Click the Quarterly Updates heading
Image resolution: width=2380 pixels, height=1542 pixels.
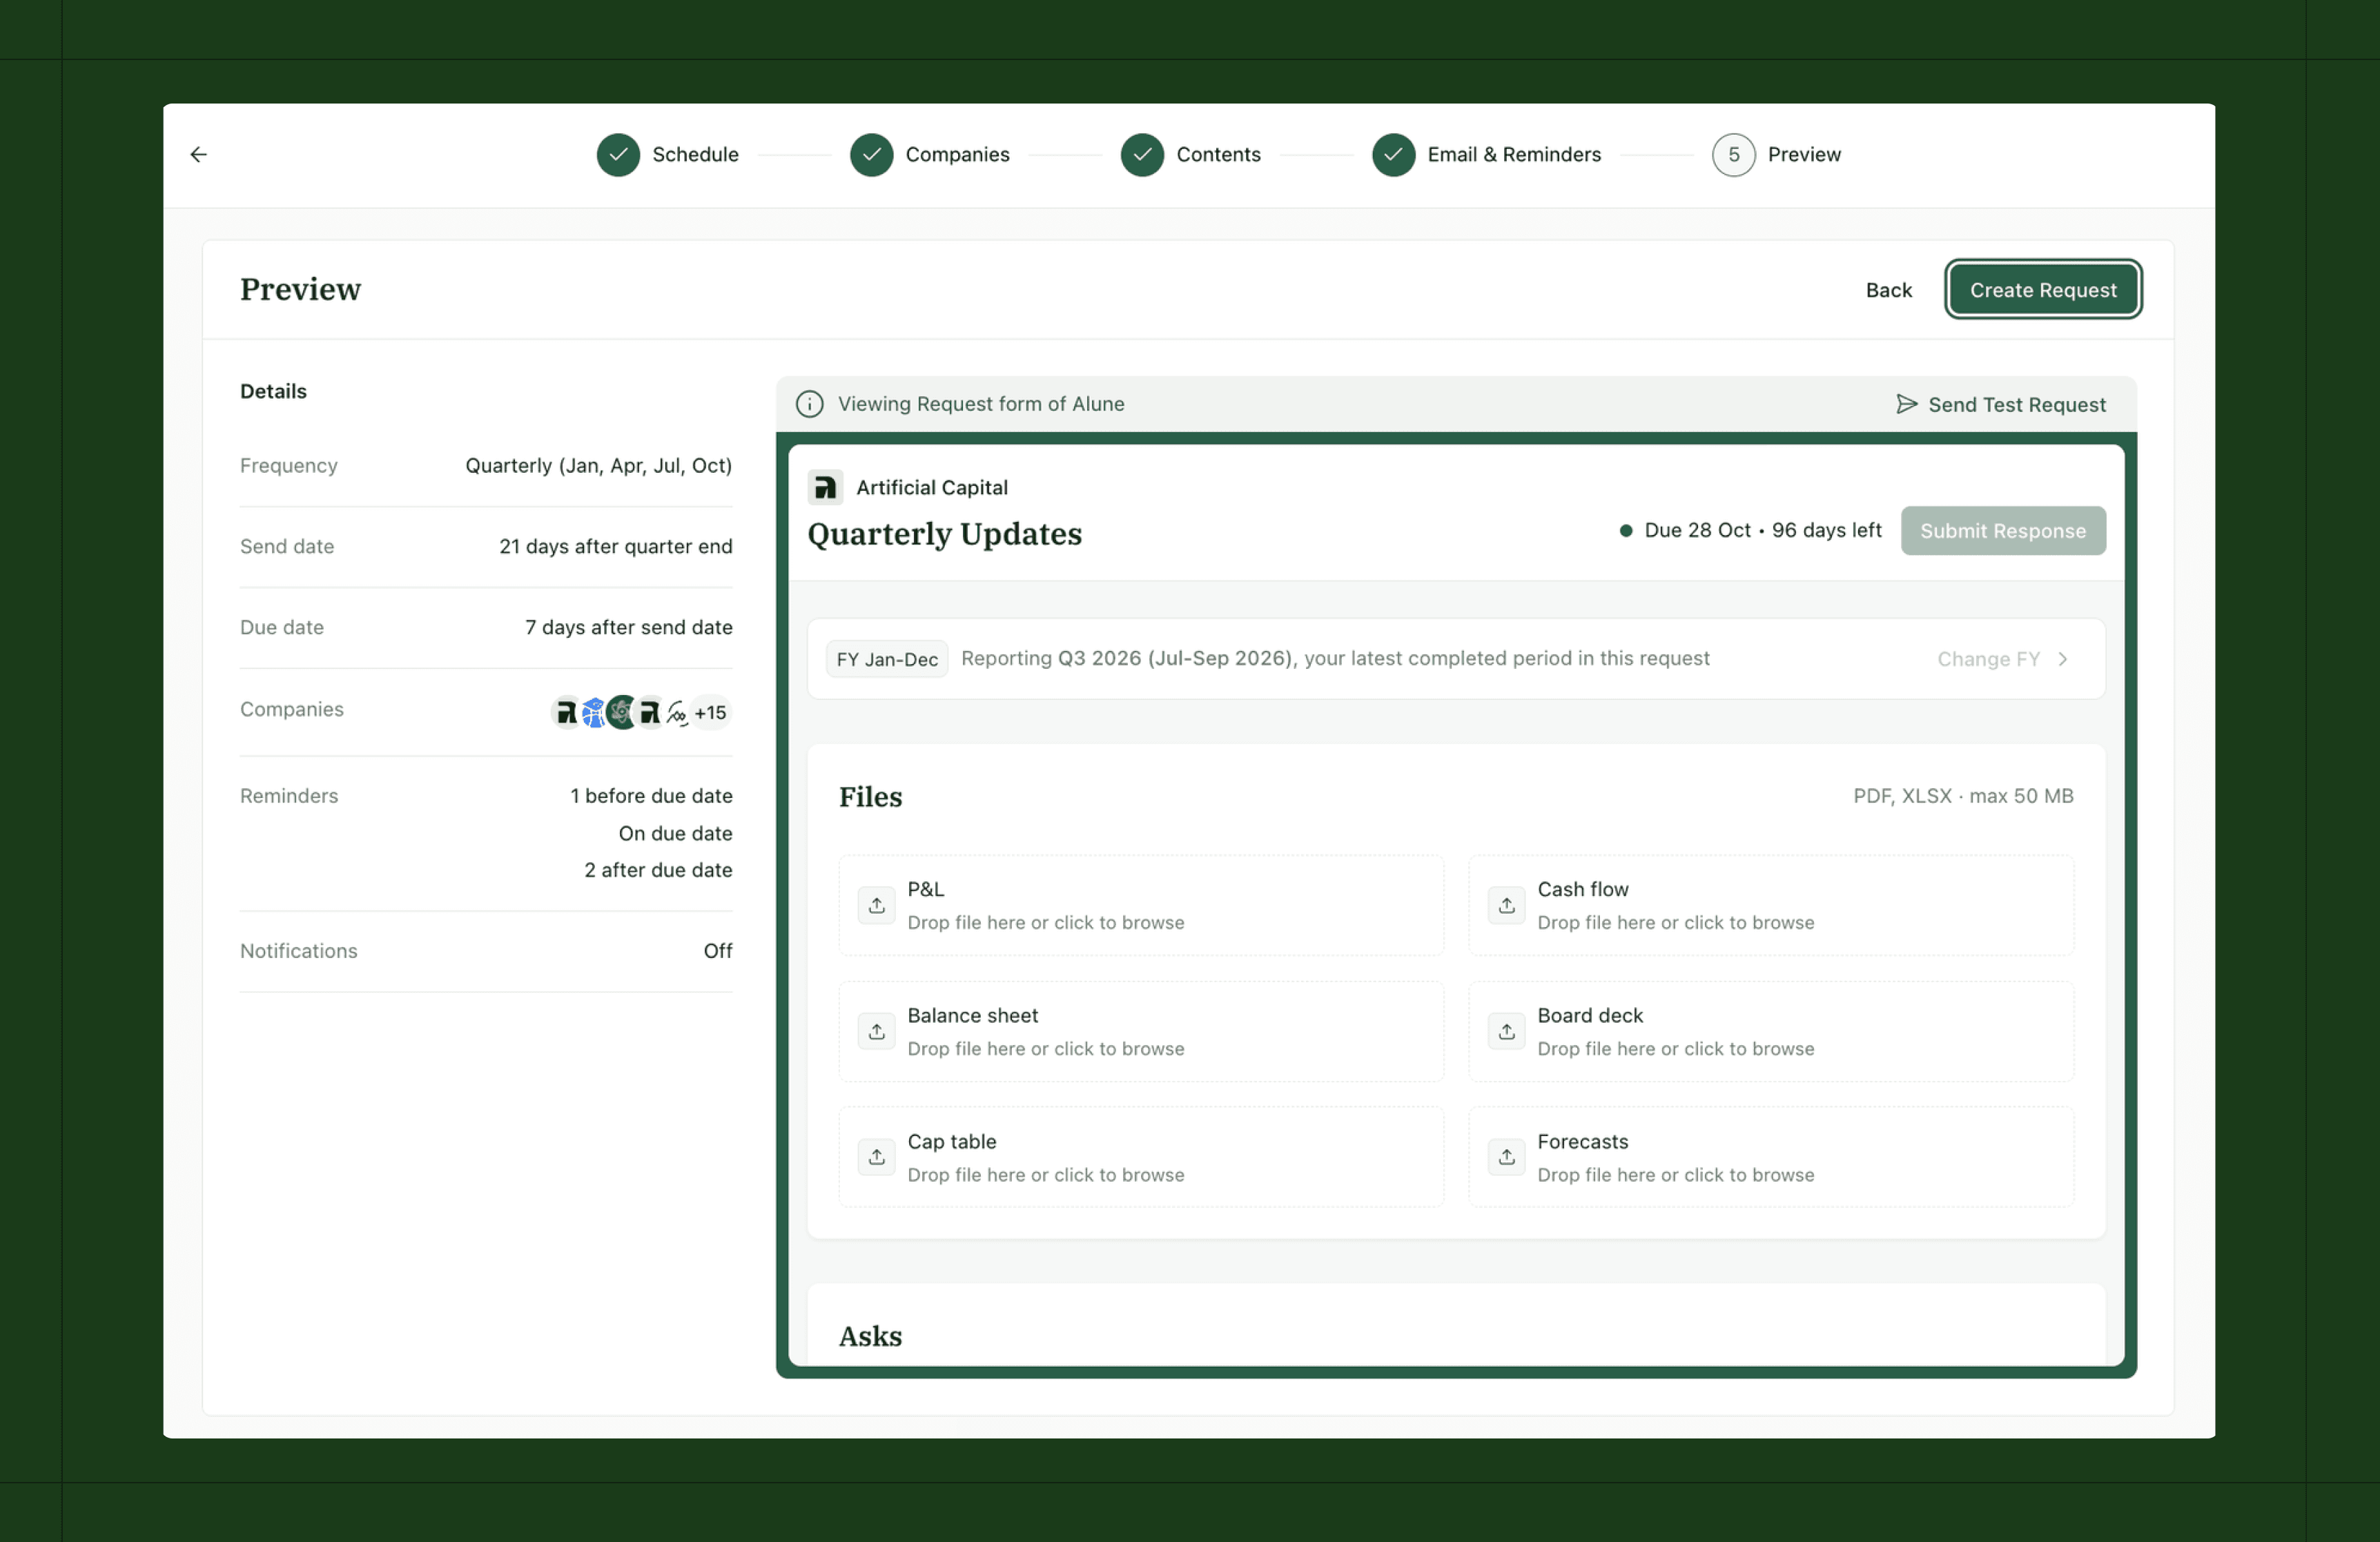pos(944,534)
